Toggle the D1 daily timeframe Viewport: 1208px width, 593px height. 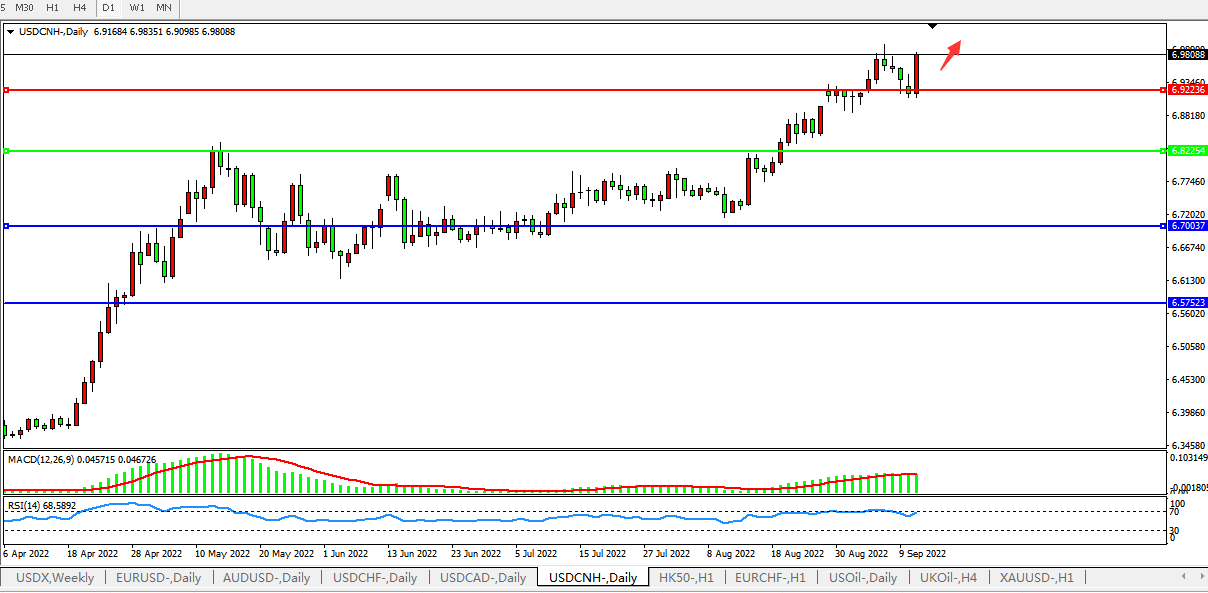(110, 8)
